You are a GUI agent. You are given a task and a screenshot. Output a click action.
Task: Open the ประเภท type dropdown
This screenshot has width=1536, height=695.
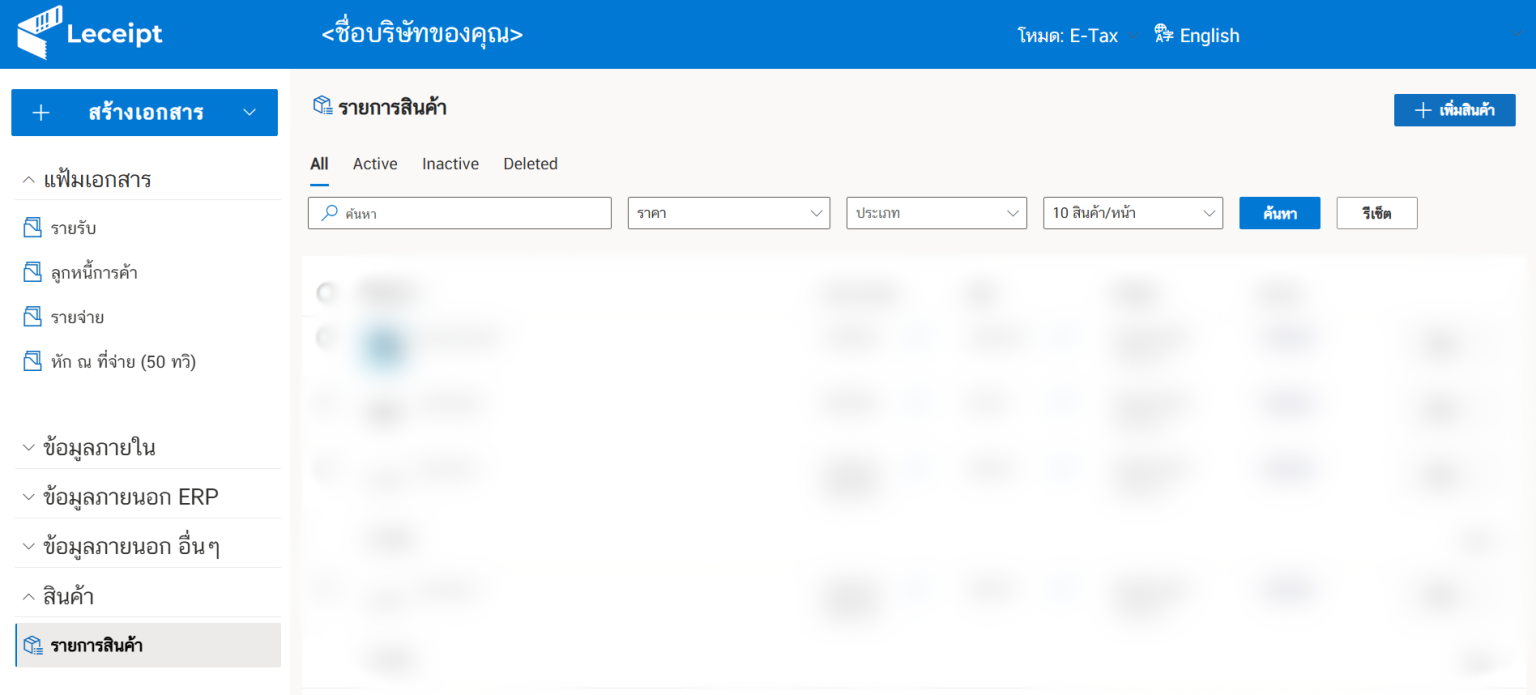click(x=936, y=213)
